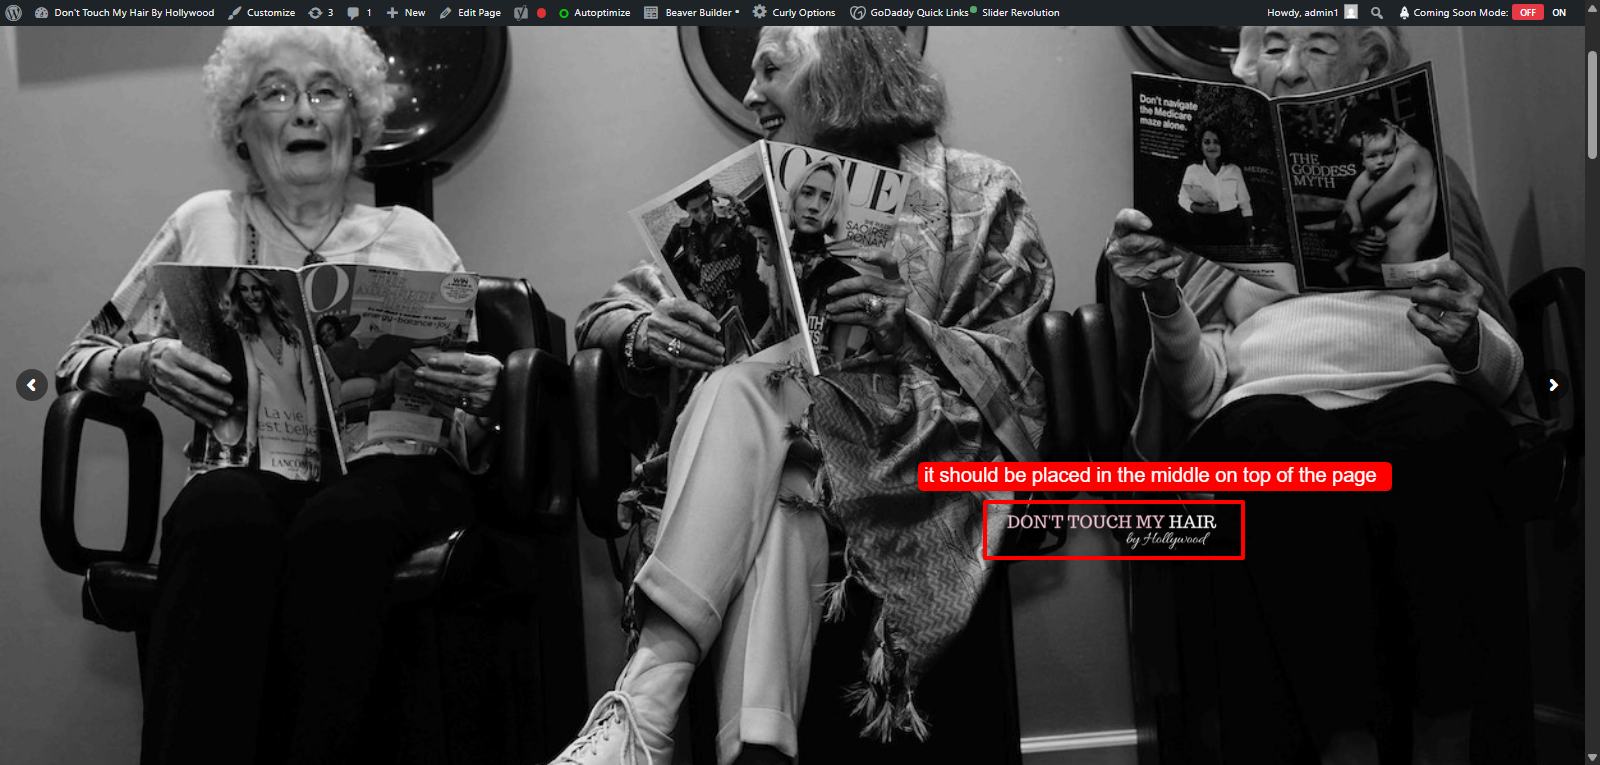Open the admin bar search magnifier

pos(1377,13)
